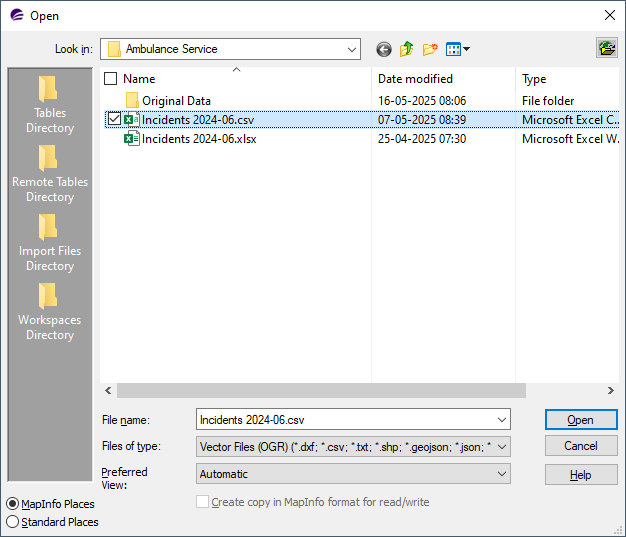Viewport: 626px width, 537px height.
Task: Check Create copy in MapInfo format
Action: [x=202, y=502]
